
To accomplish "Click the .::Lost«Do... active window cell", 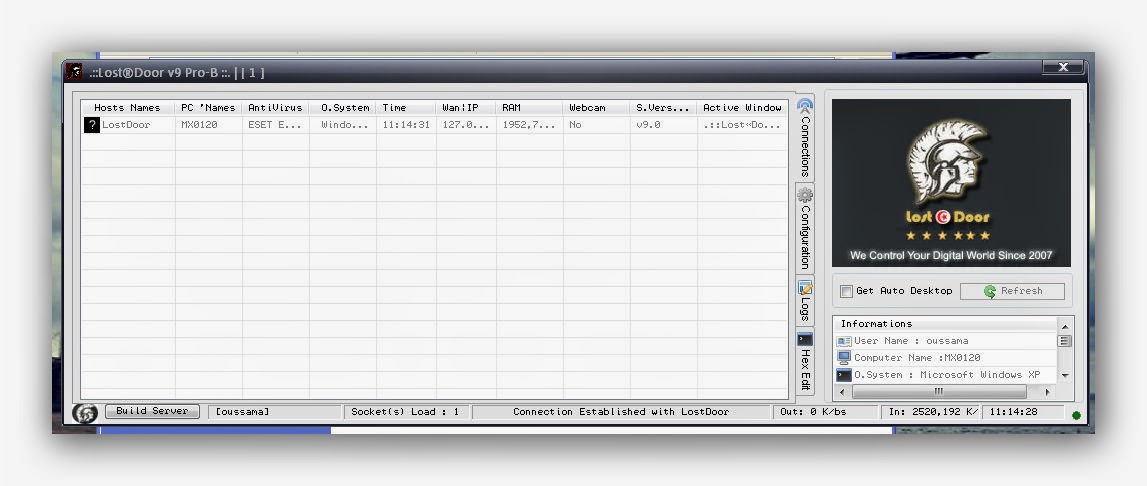I will 742,125.
